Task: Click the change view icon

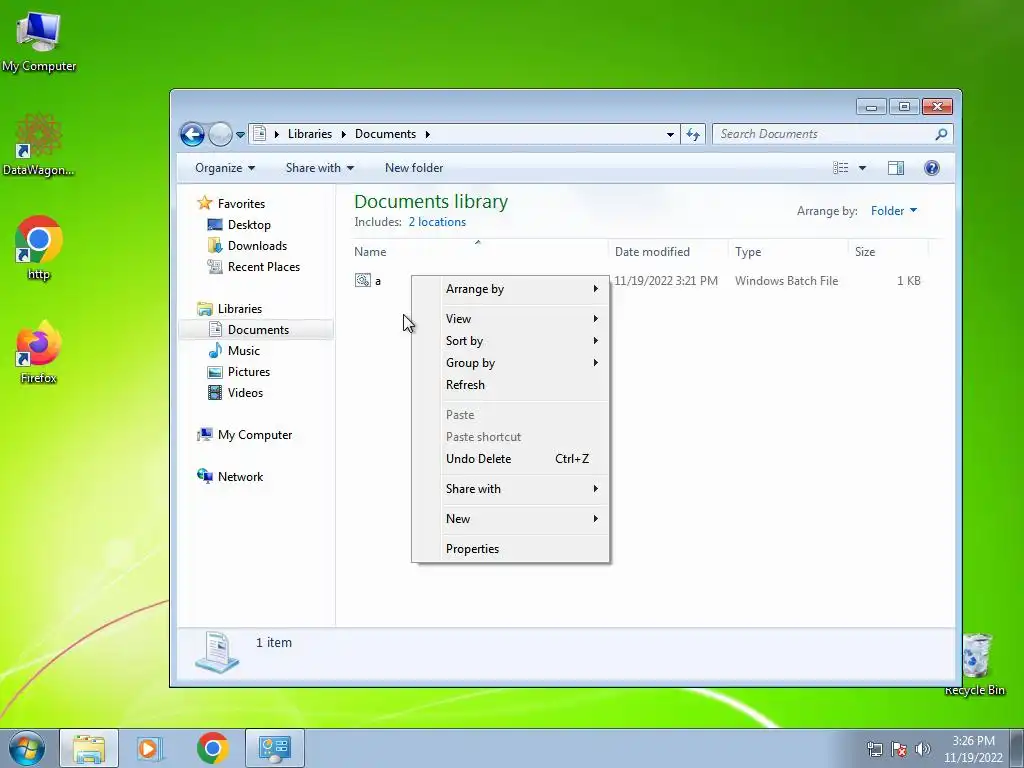Action: (840, 168)
